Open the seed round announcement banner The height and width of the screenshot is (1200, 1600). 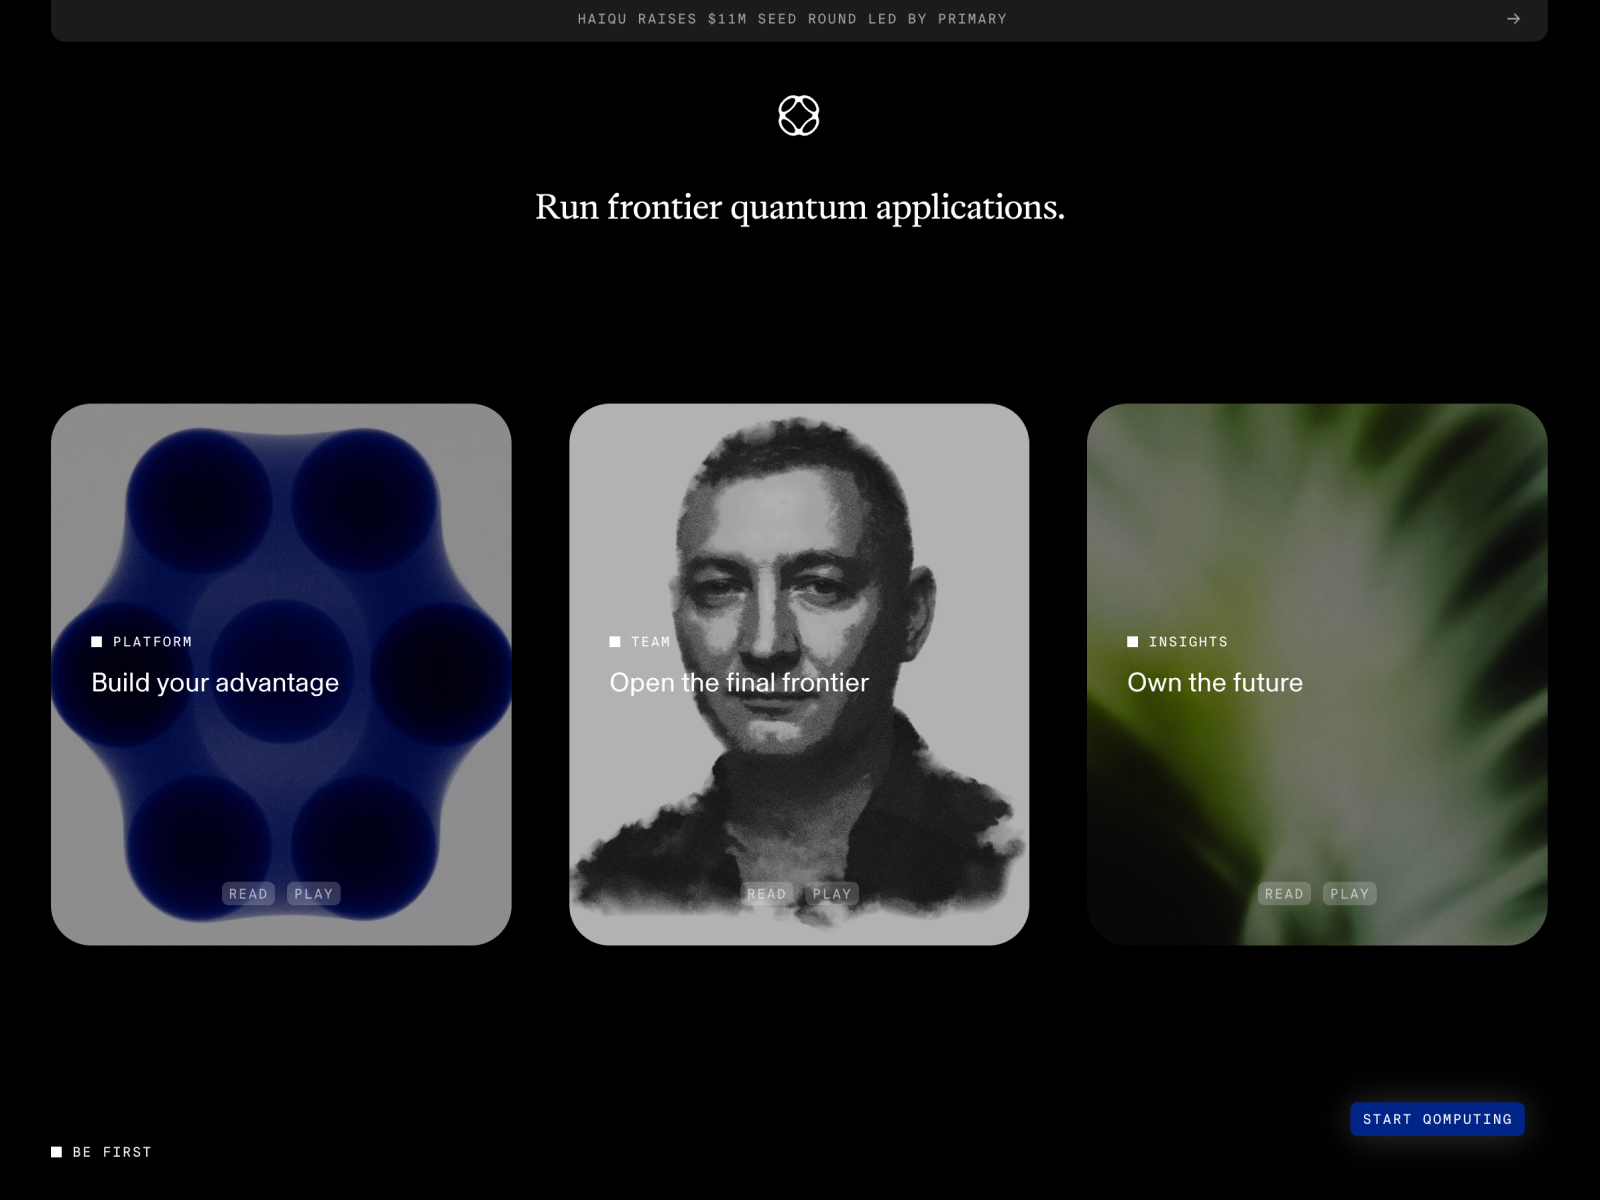[x=790, y=18]
